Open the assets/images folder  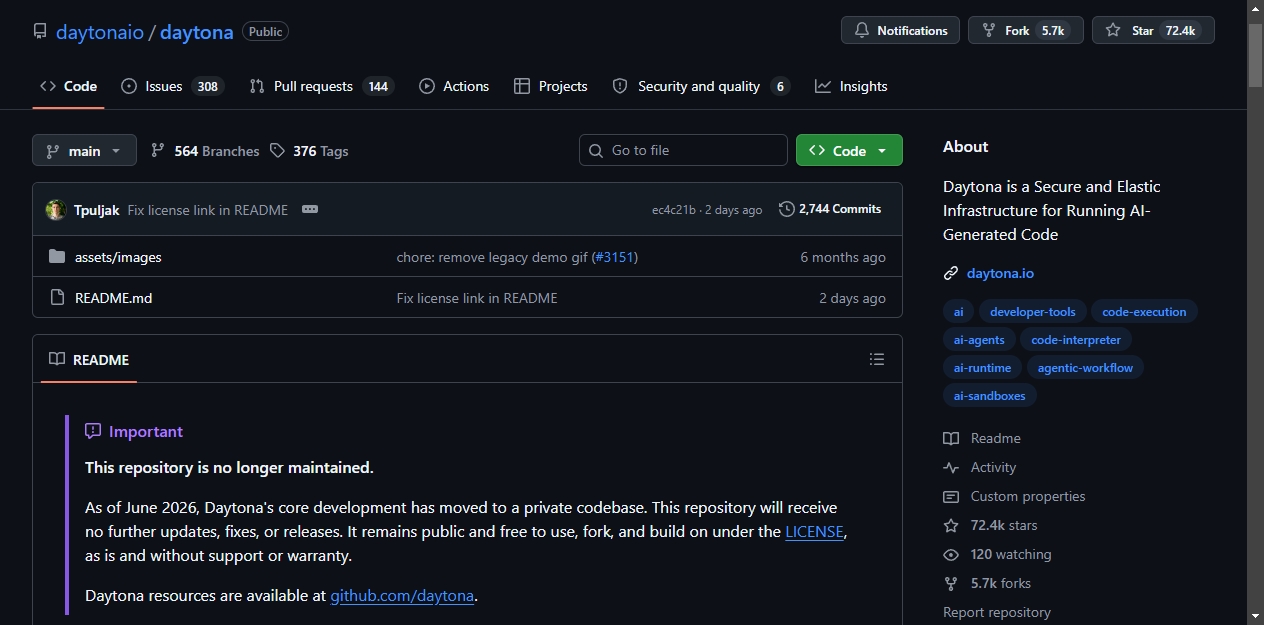tap(118, 257)
